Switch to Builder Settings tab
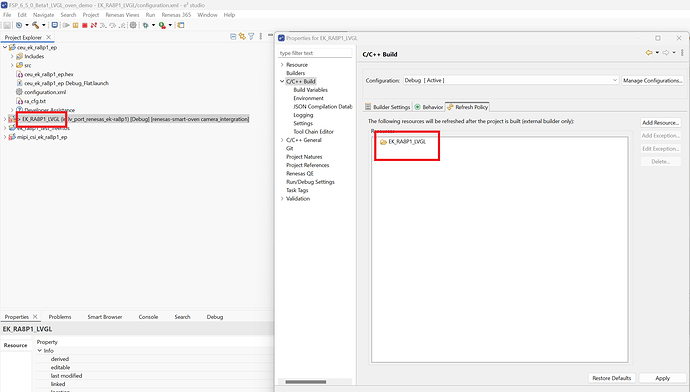 (387, 107)
